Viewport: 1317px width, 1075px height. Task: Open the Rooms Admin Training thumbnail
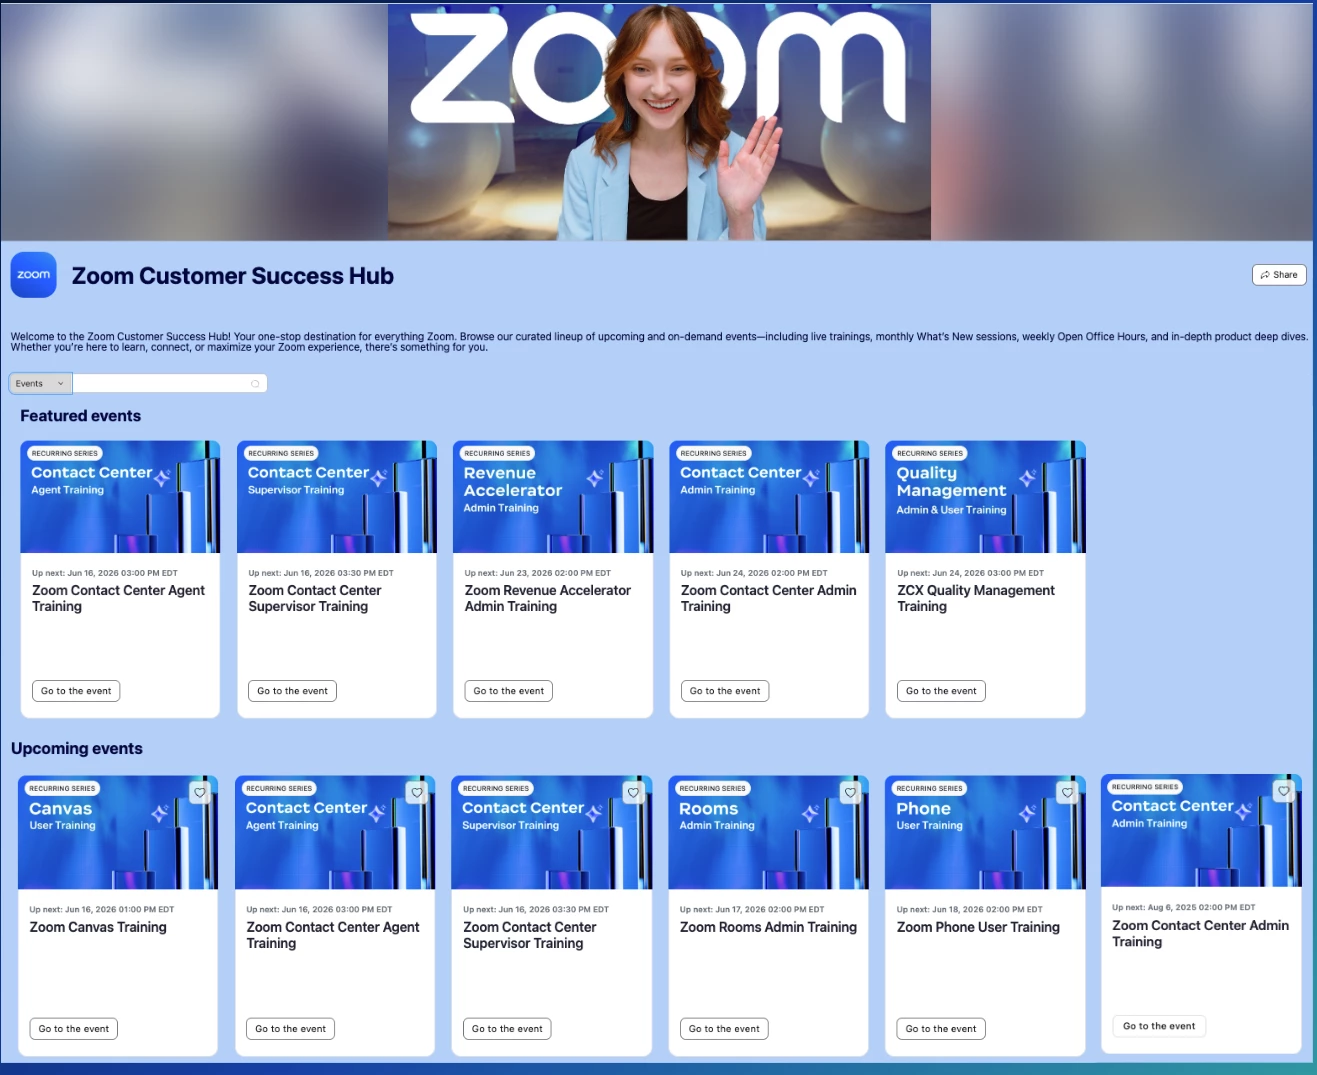pyautogui.click(x=768, y=833)
